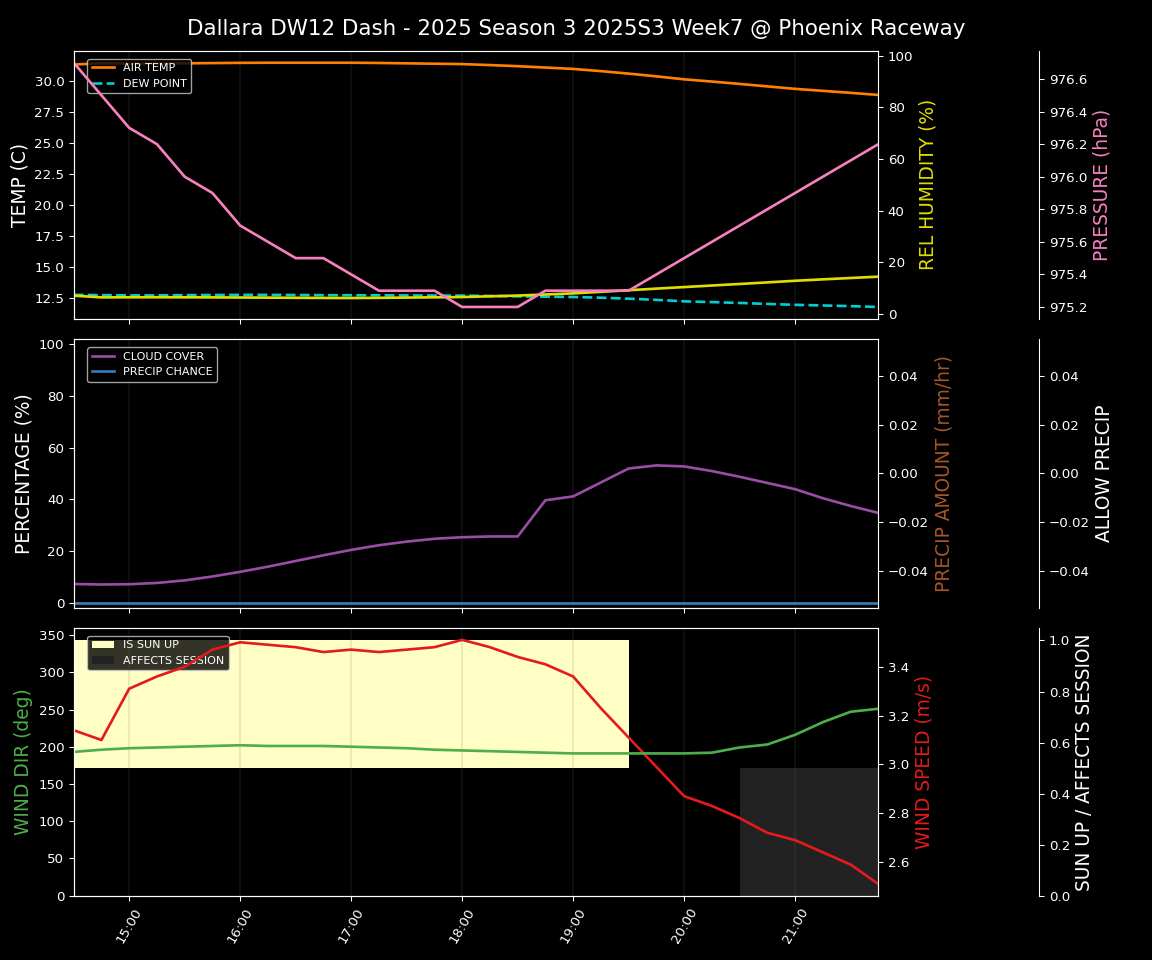
Task: Click the 3.4 wind speed tick label
Action: (898, 668)
